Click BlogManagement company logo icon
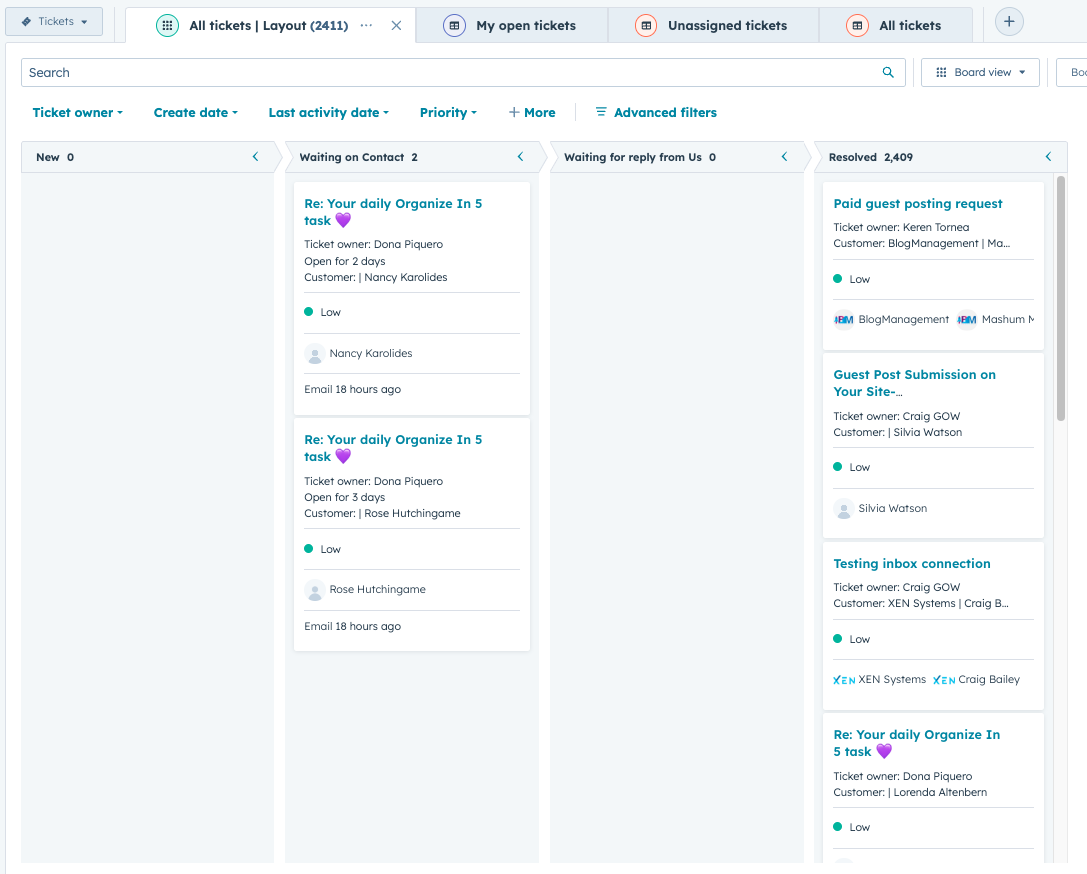 [844, 320]
